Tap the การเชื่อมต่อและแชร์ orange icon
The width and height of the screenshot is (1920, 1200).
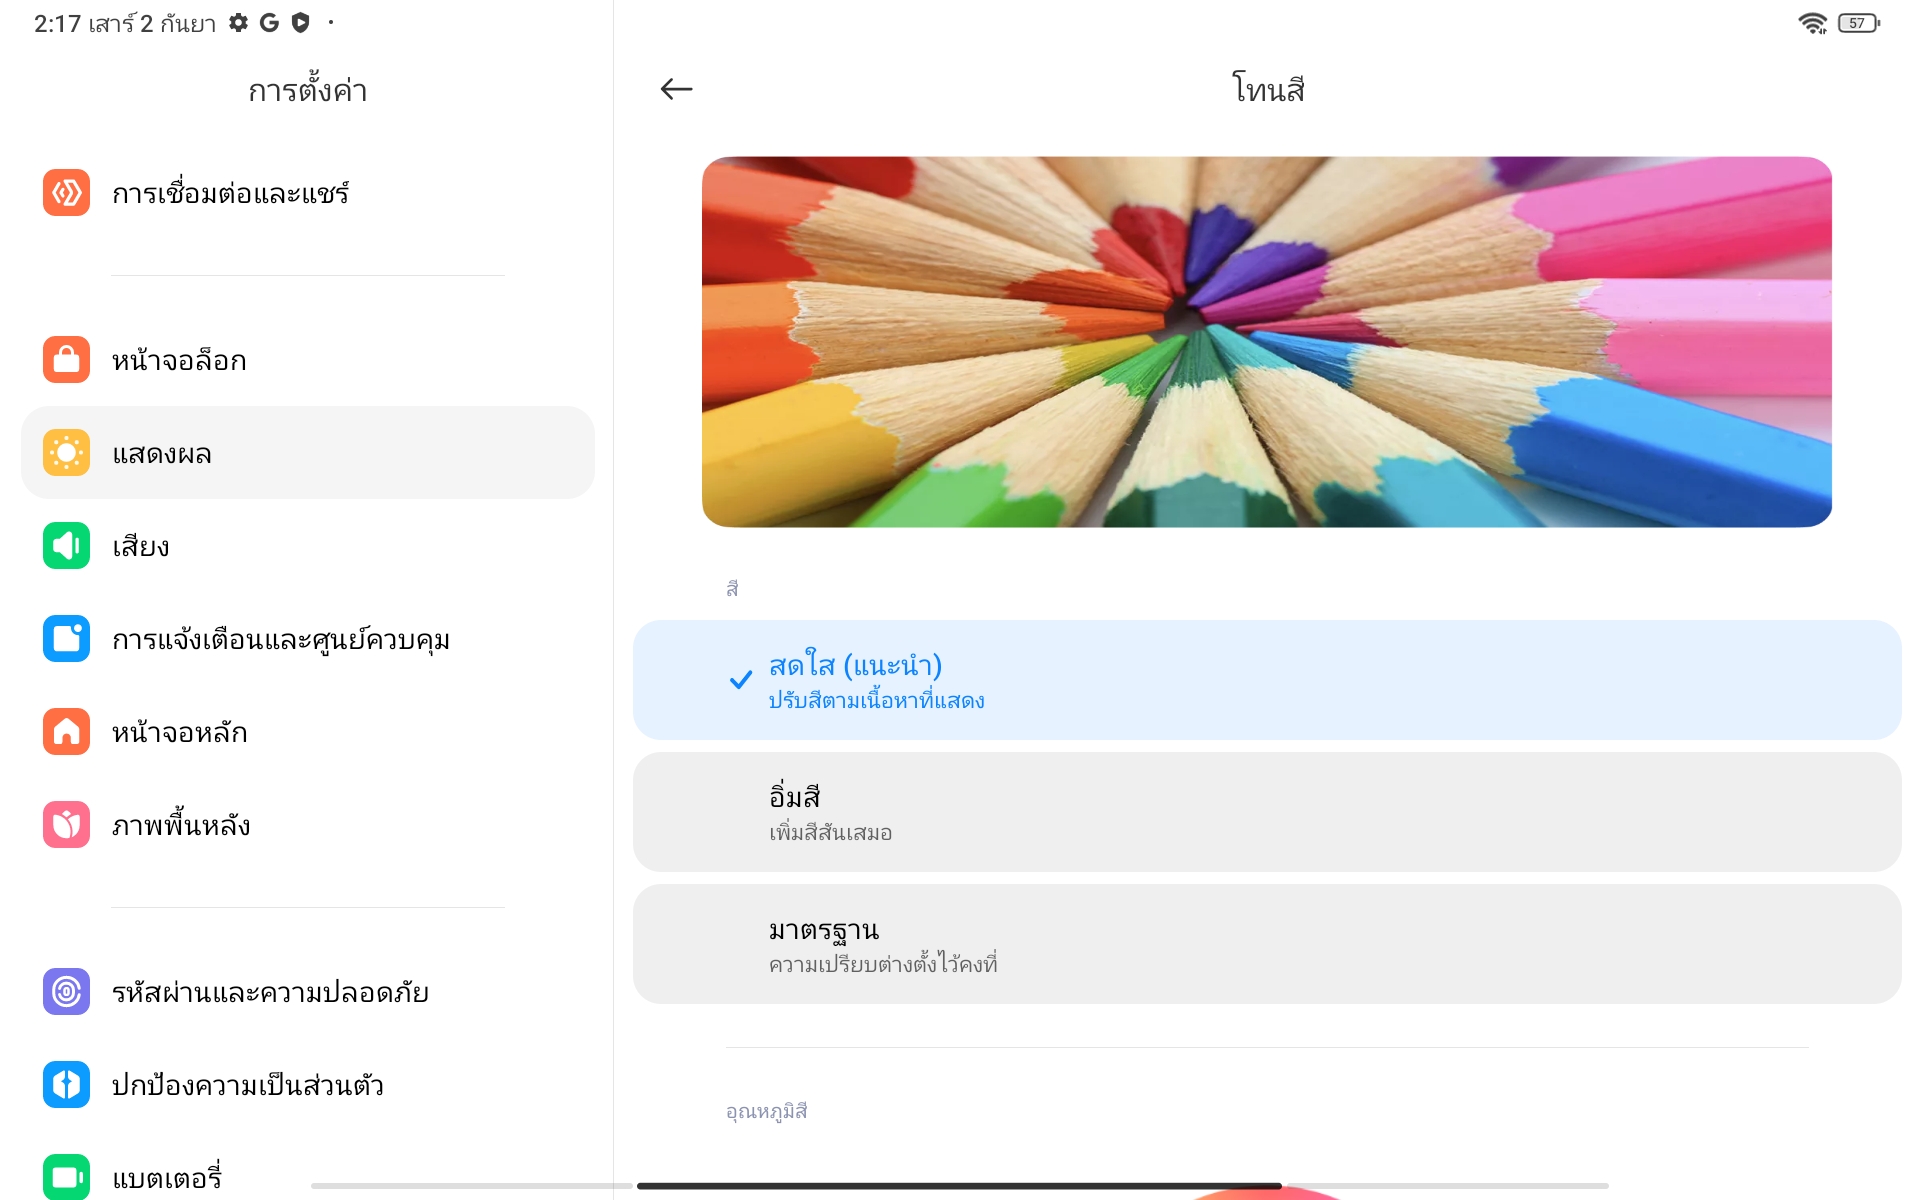click(x=67, y=193)
